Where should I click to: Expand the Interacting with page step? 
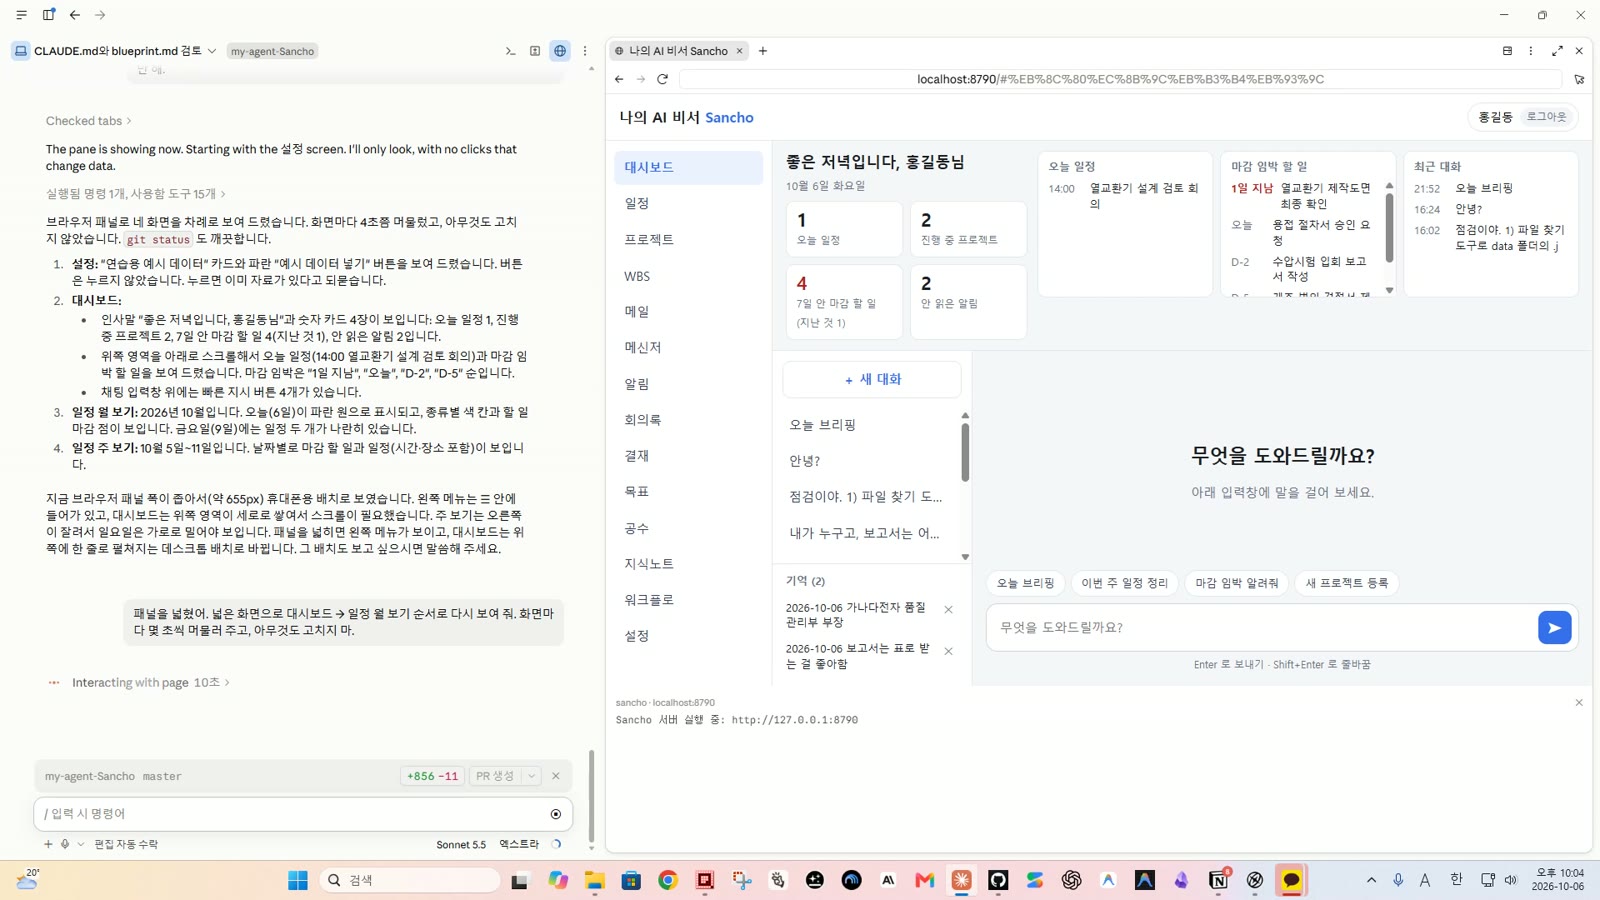click(151, 682)
